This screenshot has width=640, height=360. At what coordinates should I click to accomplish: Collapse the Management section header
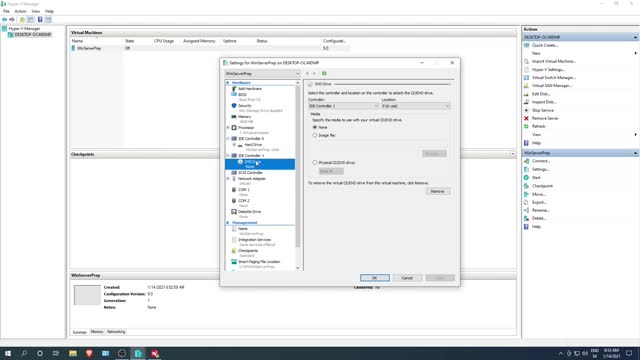(228, 223)
